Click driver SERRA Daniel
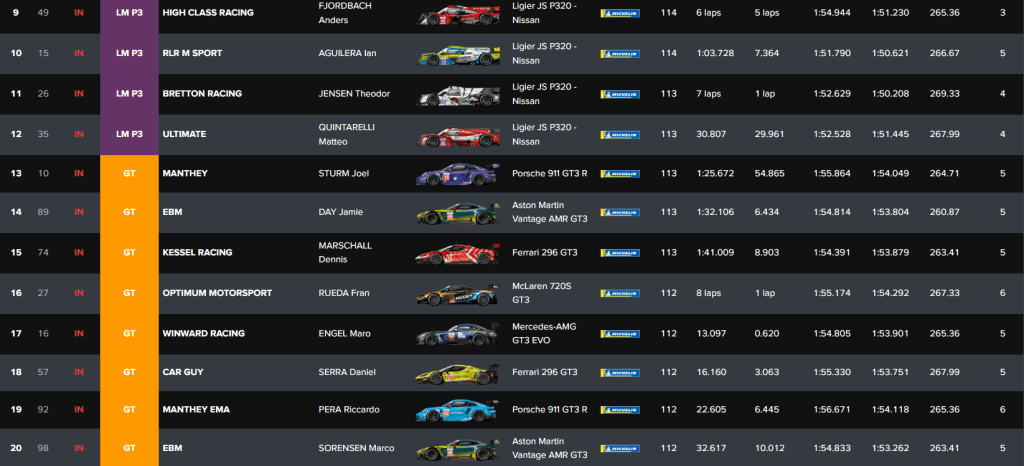Screen dimensions: 1024x466 tap(347, 372)
